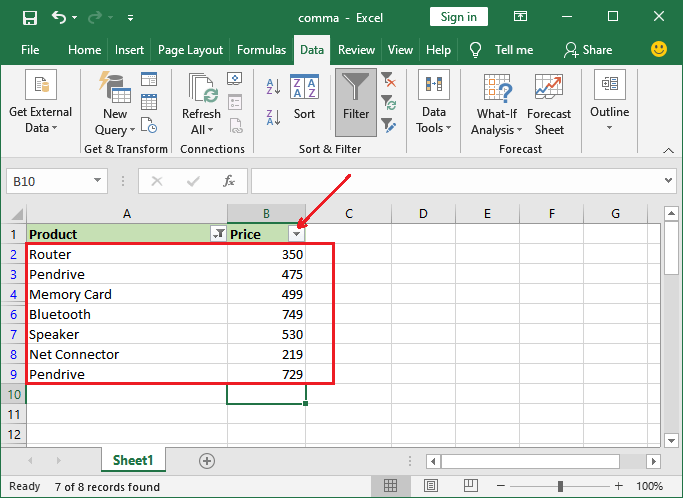Switch to Home tab

[85, 50]
